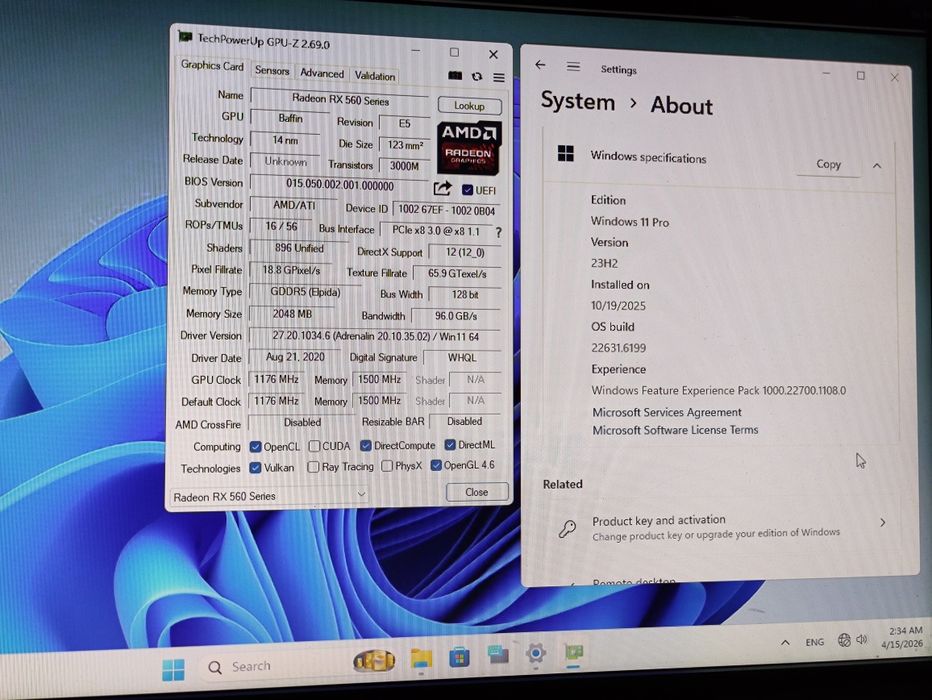Screen dimensions: 932x700
Task: Toggle the OpenCL checkbox
Action: pyautogui.click(x=256, y=446)
